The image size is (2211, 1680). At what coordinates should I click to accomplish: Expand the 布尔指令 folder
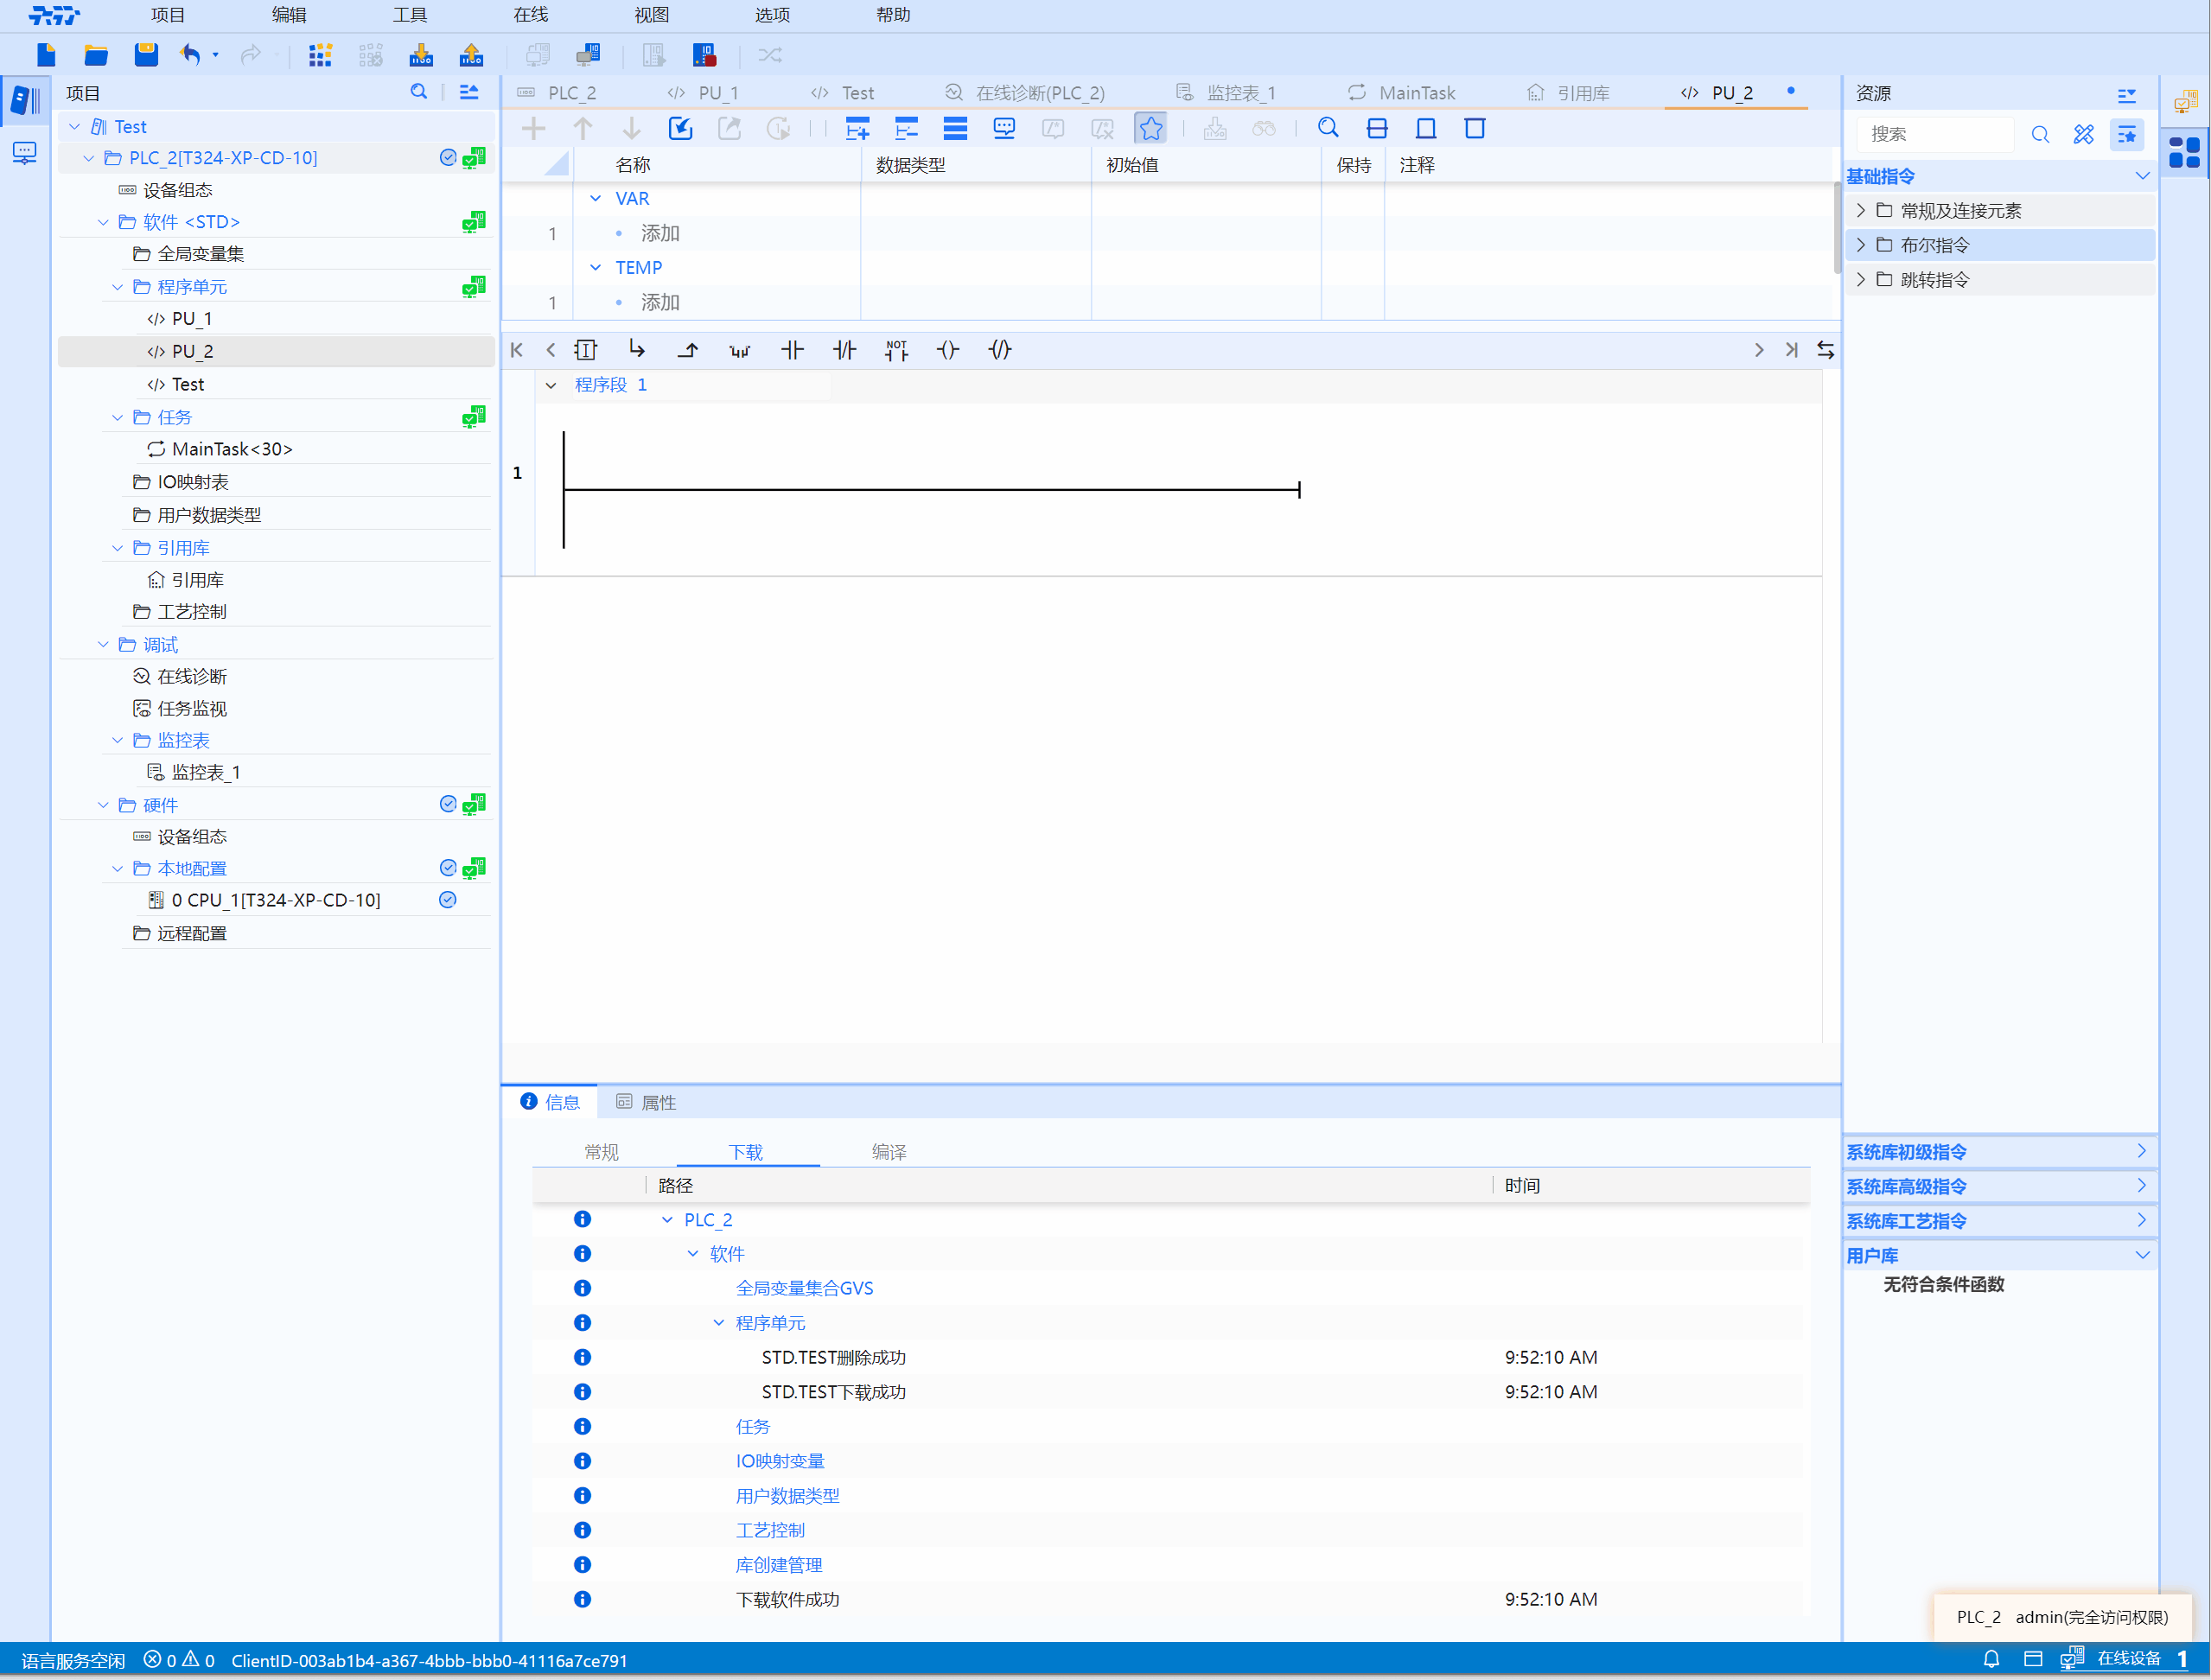point(1861,245)
